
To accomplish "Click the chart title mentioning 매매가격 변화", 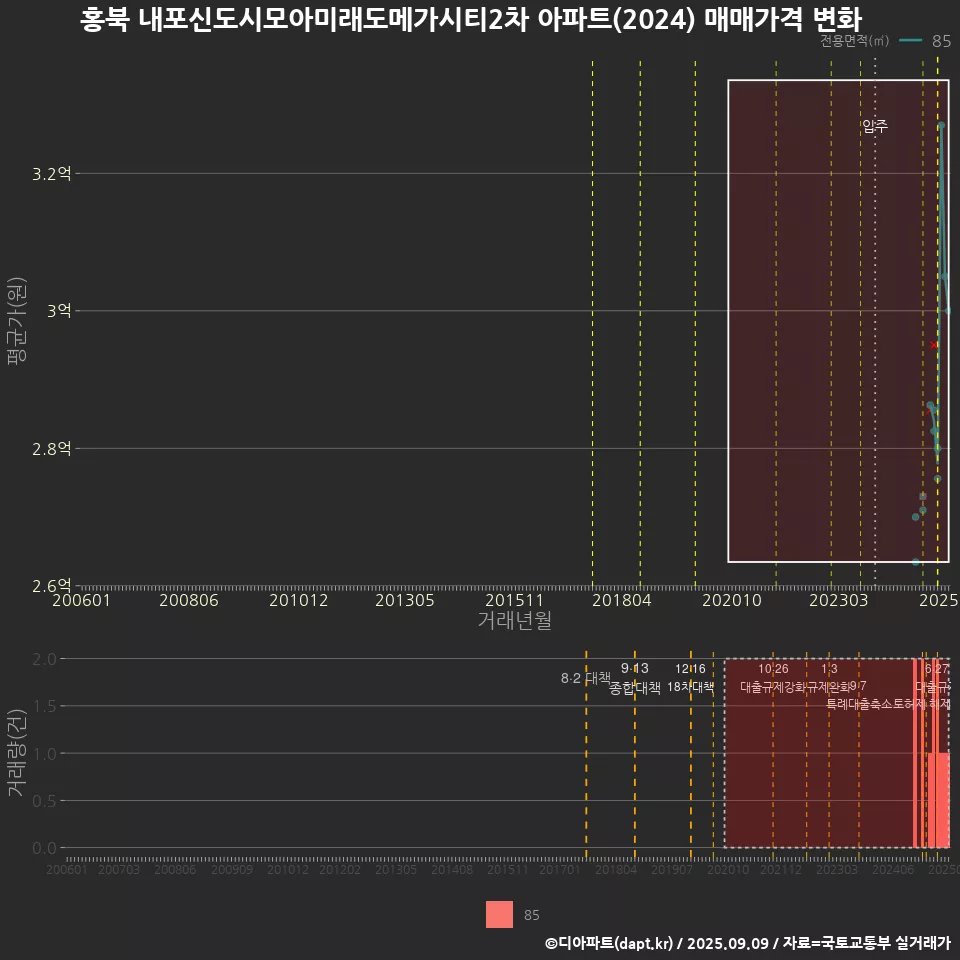I will pyautogui.click(x=471, y=19).
